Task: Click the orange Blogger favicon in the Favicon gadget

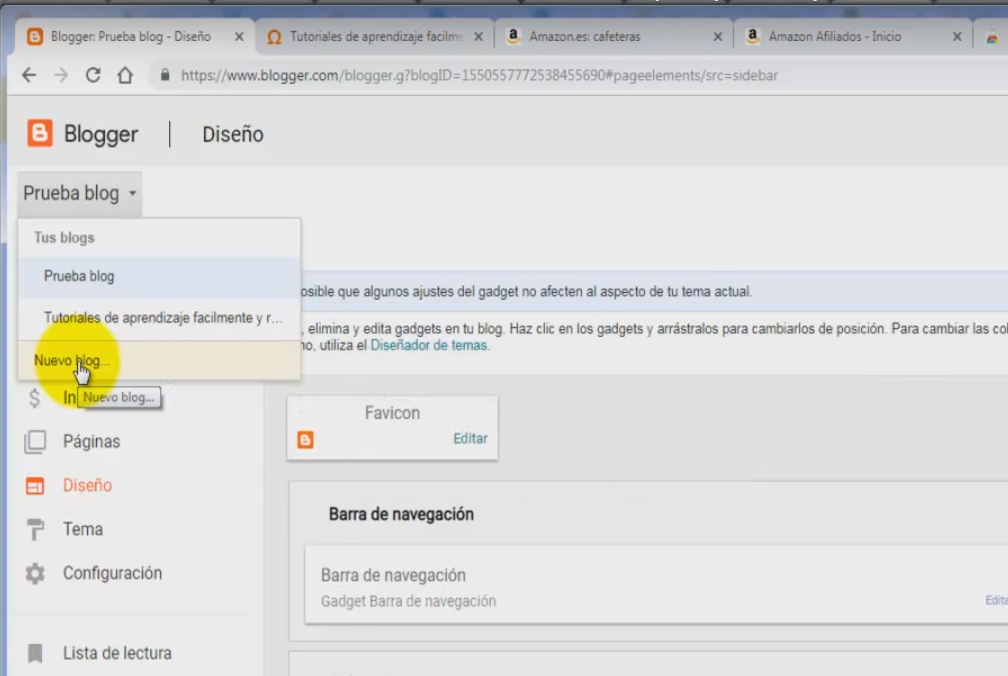Action: click(305, 440)
